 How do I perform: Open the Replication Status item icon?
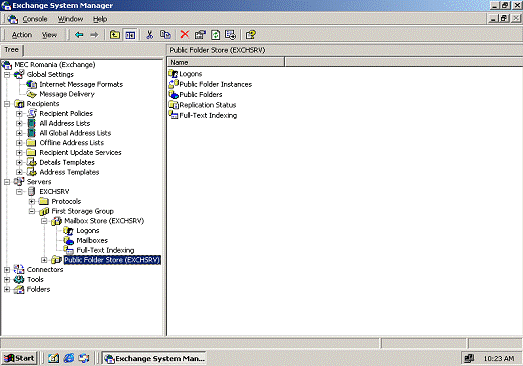(x=173, y=105)
